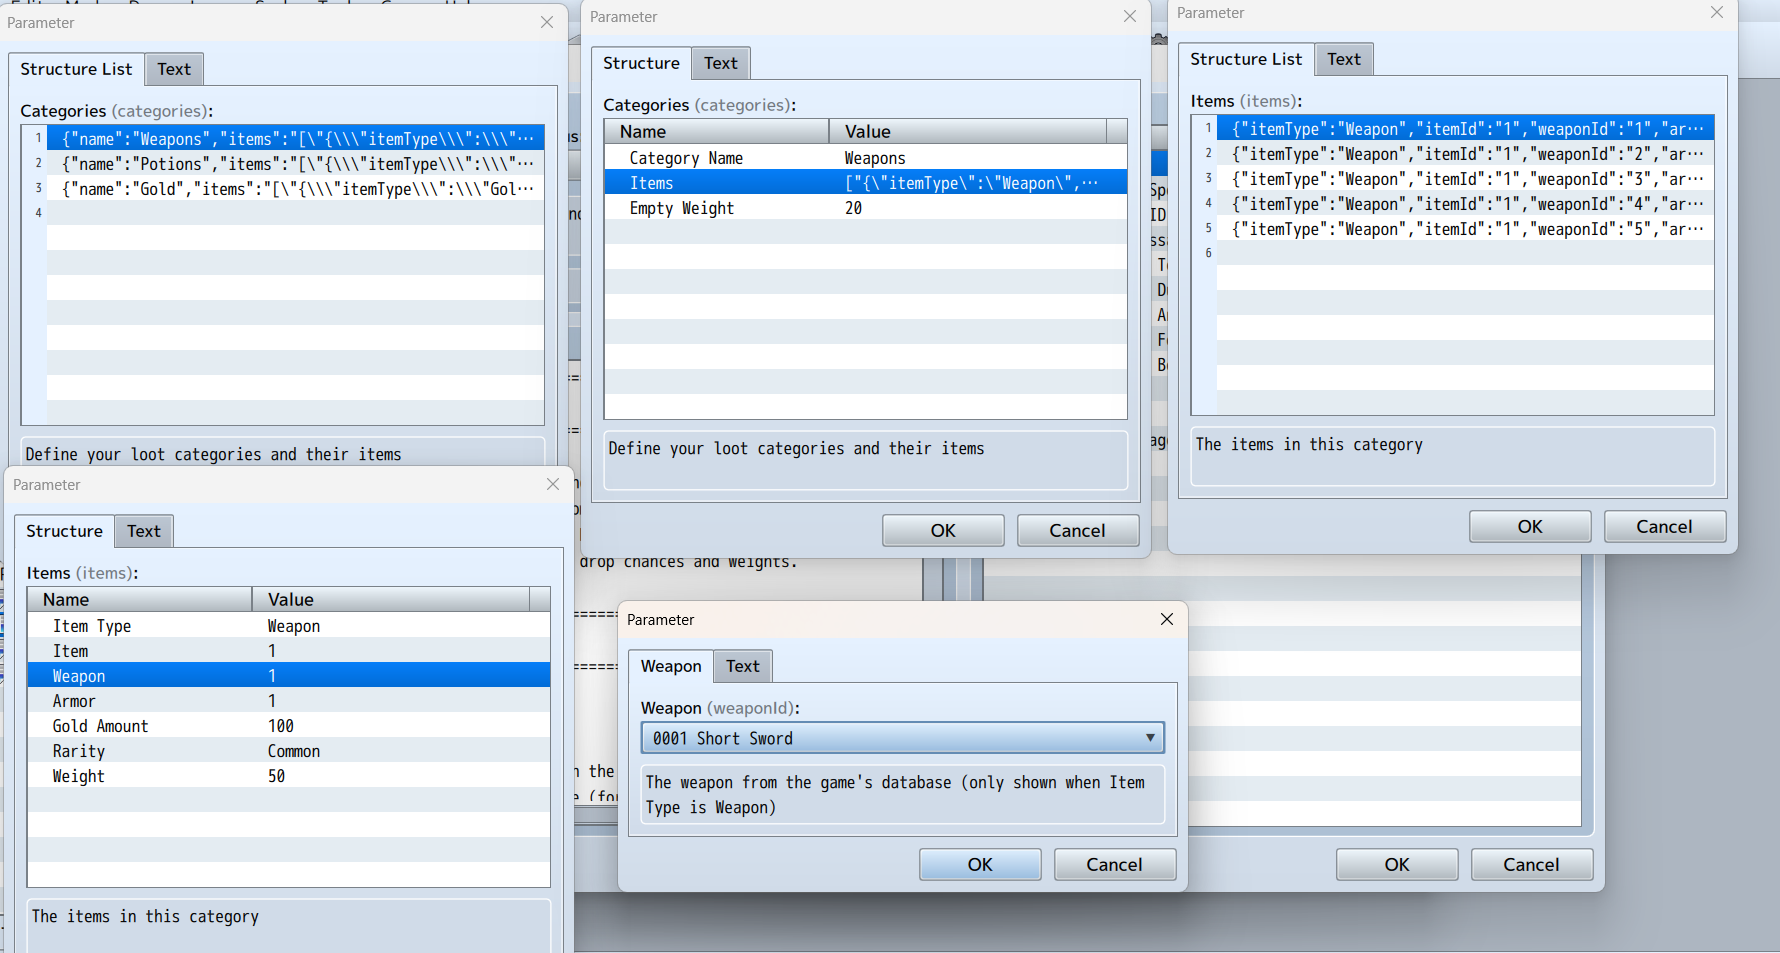Click the Name column header in Categories structure
Image resolution: width=1780 pixels, height=953 pixels.
[x=717, y=132]
